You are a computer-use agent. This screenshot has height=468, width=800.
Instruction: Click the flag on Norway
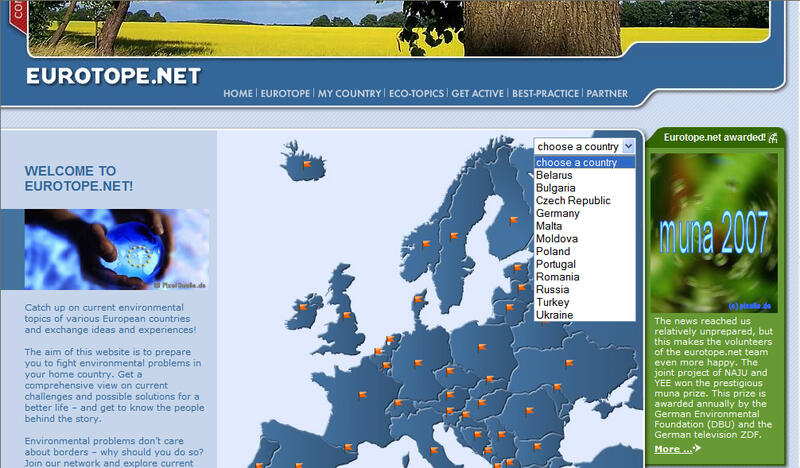[x=425, y=244]
